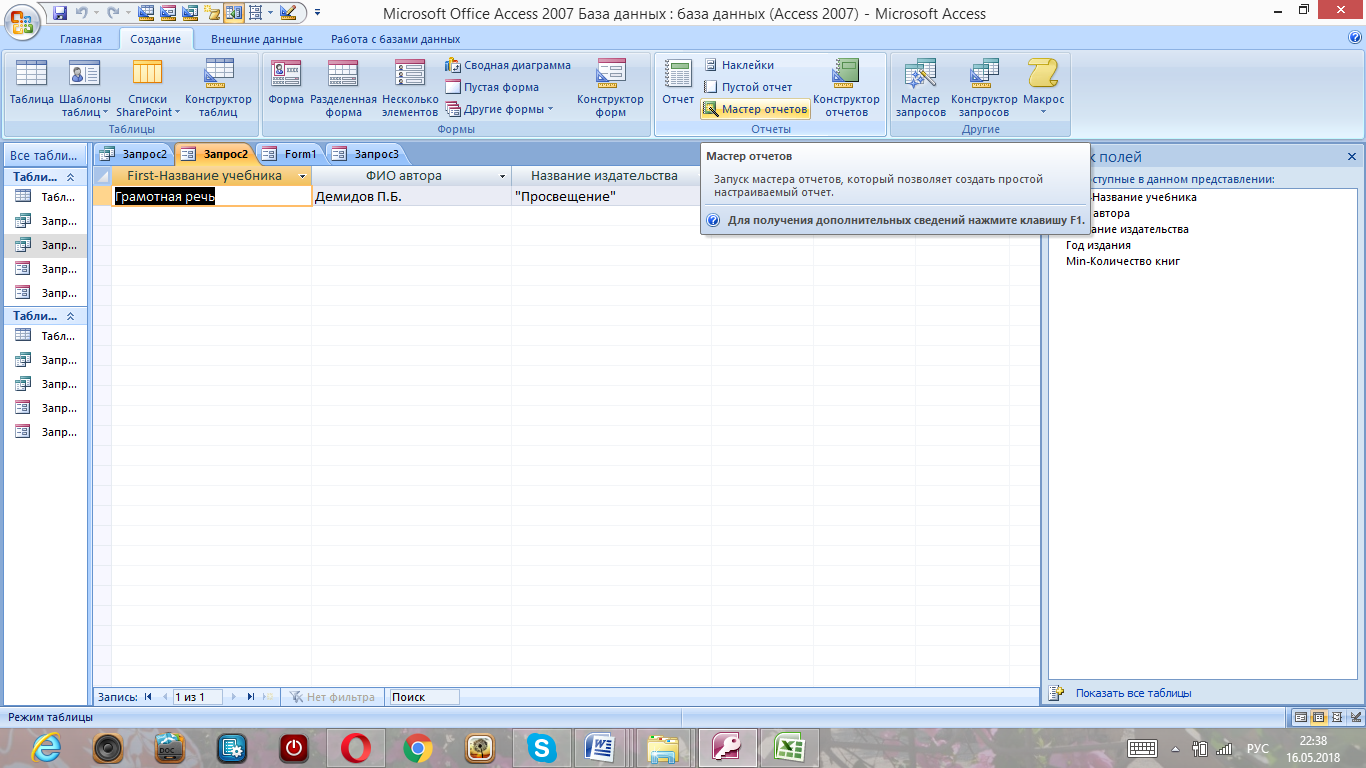This screenshot has height=768, width=1366.
Task: Expand the Макрос dropdown arrow
Action: click(1043, 111)
